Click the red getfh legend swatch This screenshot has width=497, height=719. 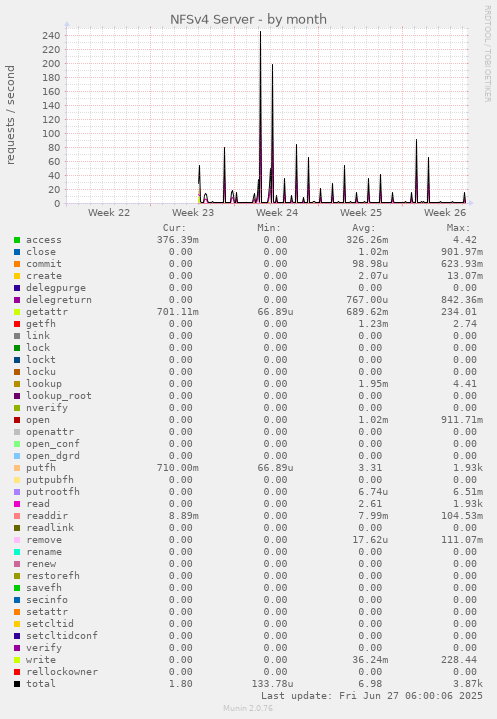[17, 324]
